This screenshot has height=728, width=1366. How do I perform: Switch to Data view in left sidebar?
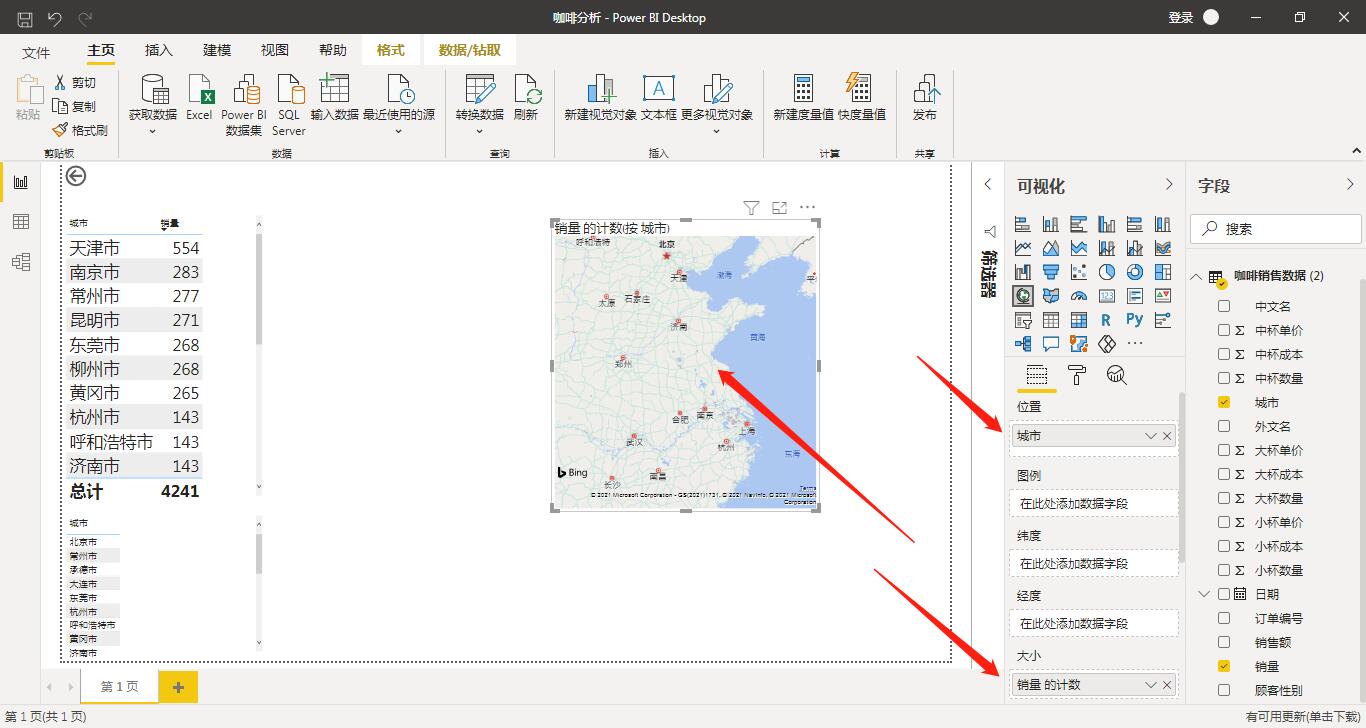point(21,222)
